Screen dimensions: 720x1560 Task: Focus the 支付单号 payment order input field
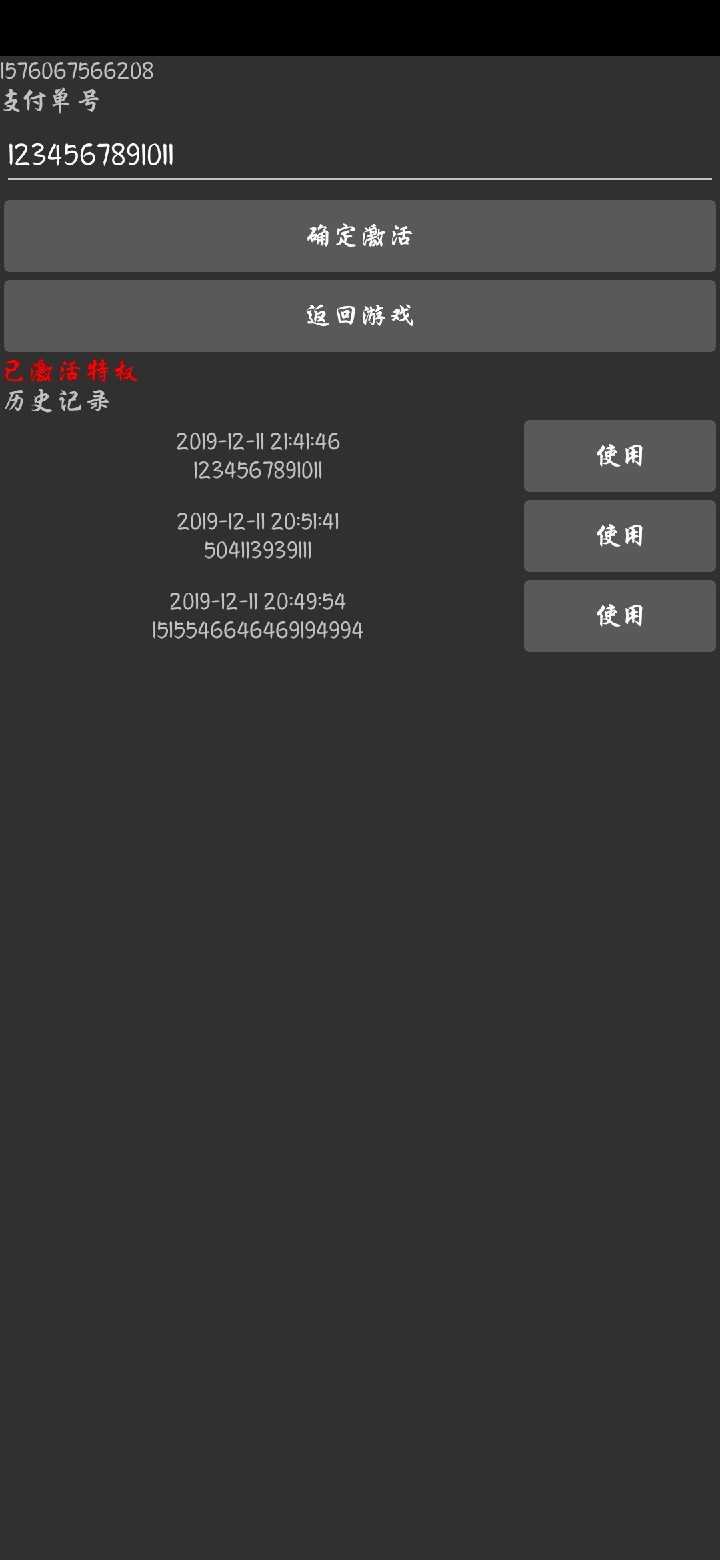[x=360, y=155]
